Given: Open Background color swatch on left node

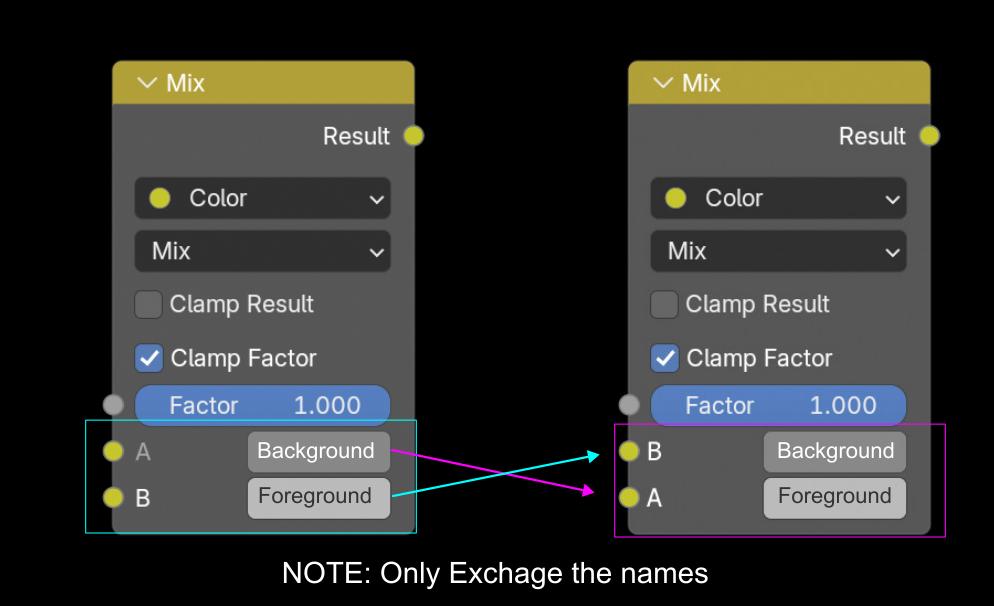Looking at the screenshot, I should coord(319,451).
